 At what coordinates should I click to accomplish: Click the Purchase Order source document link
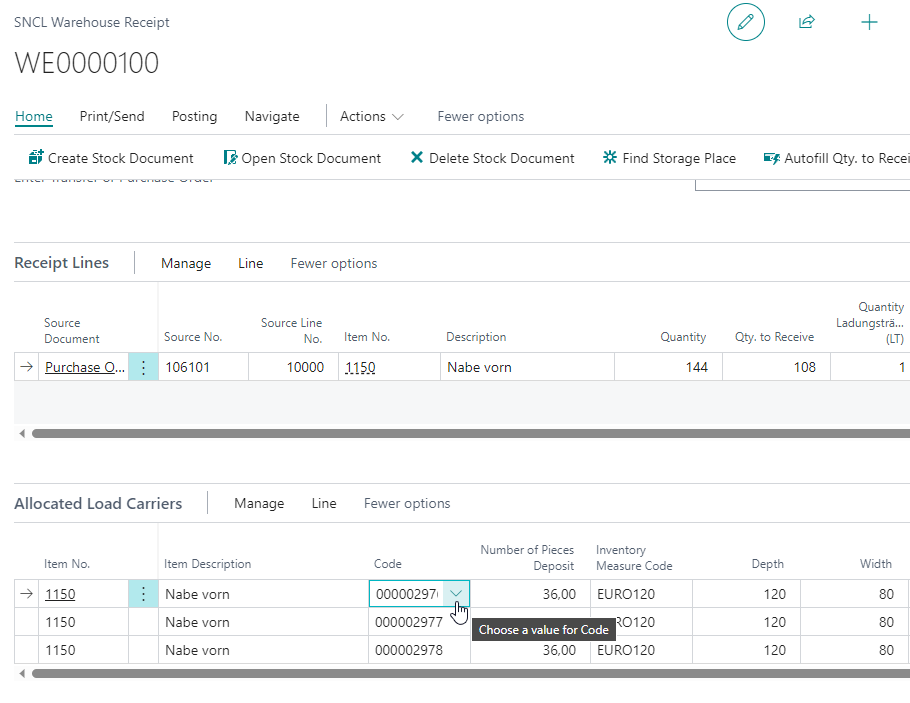coord(86,367)
